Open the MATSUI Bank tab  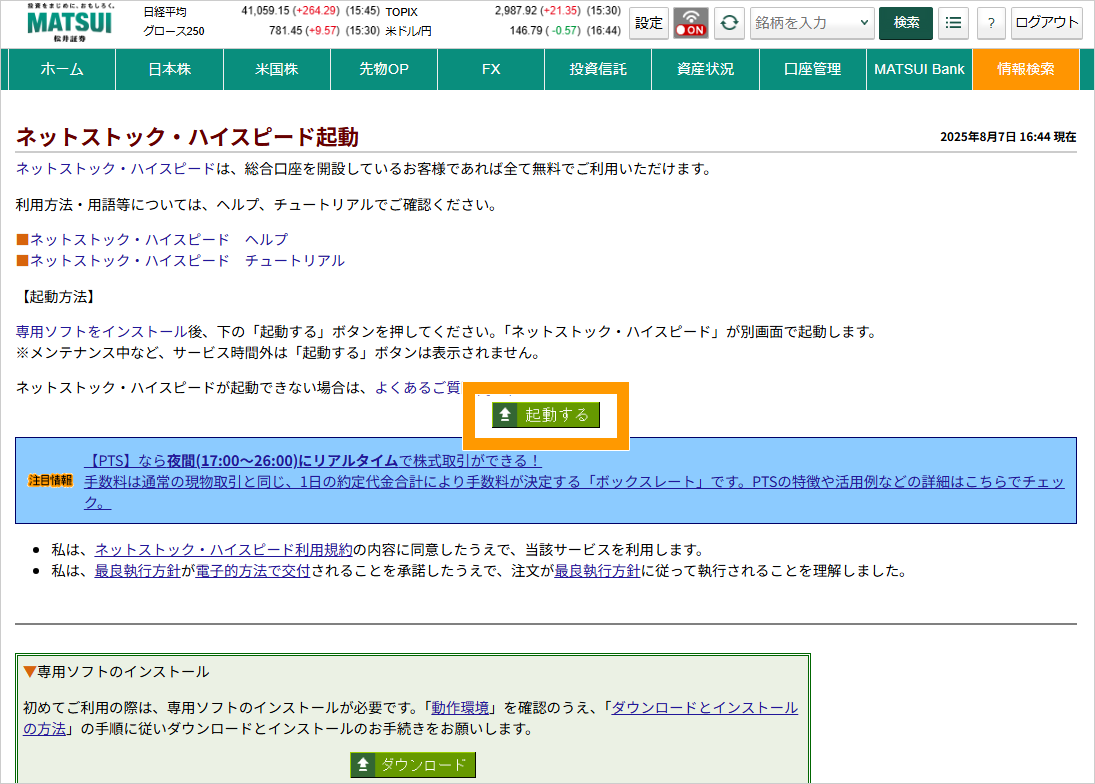(919, 69)
